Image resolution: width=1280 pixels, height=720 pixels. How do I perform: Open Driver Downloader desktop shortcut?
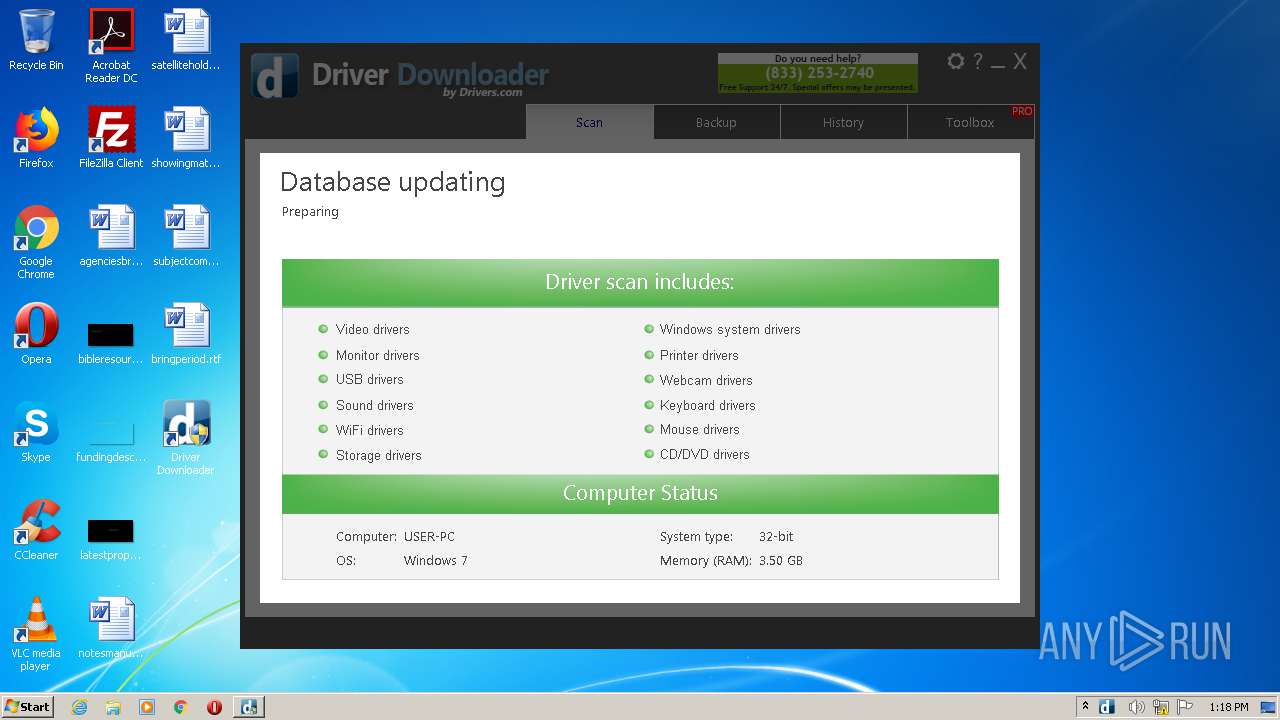tap(186, 438)
